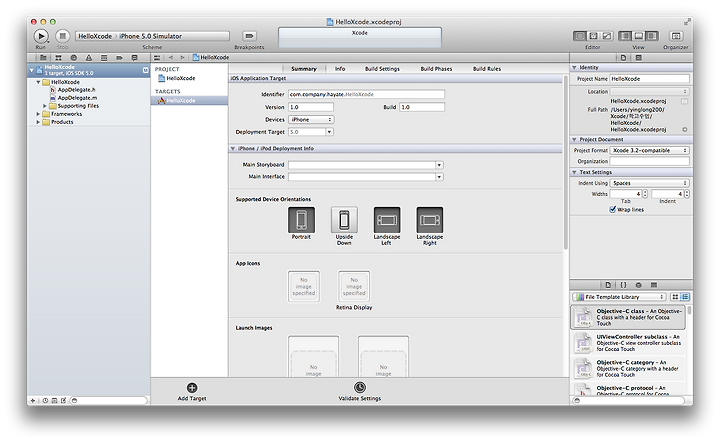The image size is (720, 443).
Task: Toggle Landscape Left orientation support
Action: click(x=387, y=220)
